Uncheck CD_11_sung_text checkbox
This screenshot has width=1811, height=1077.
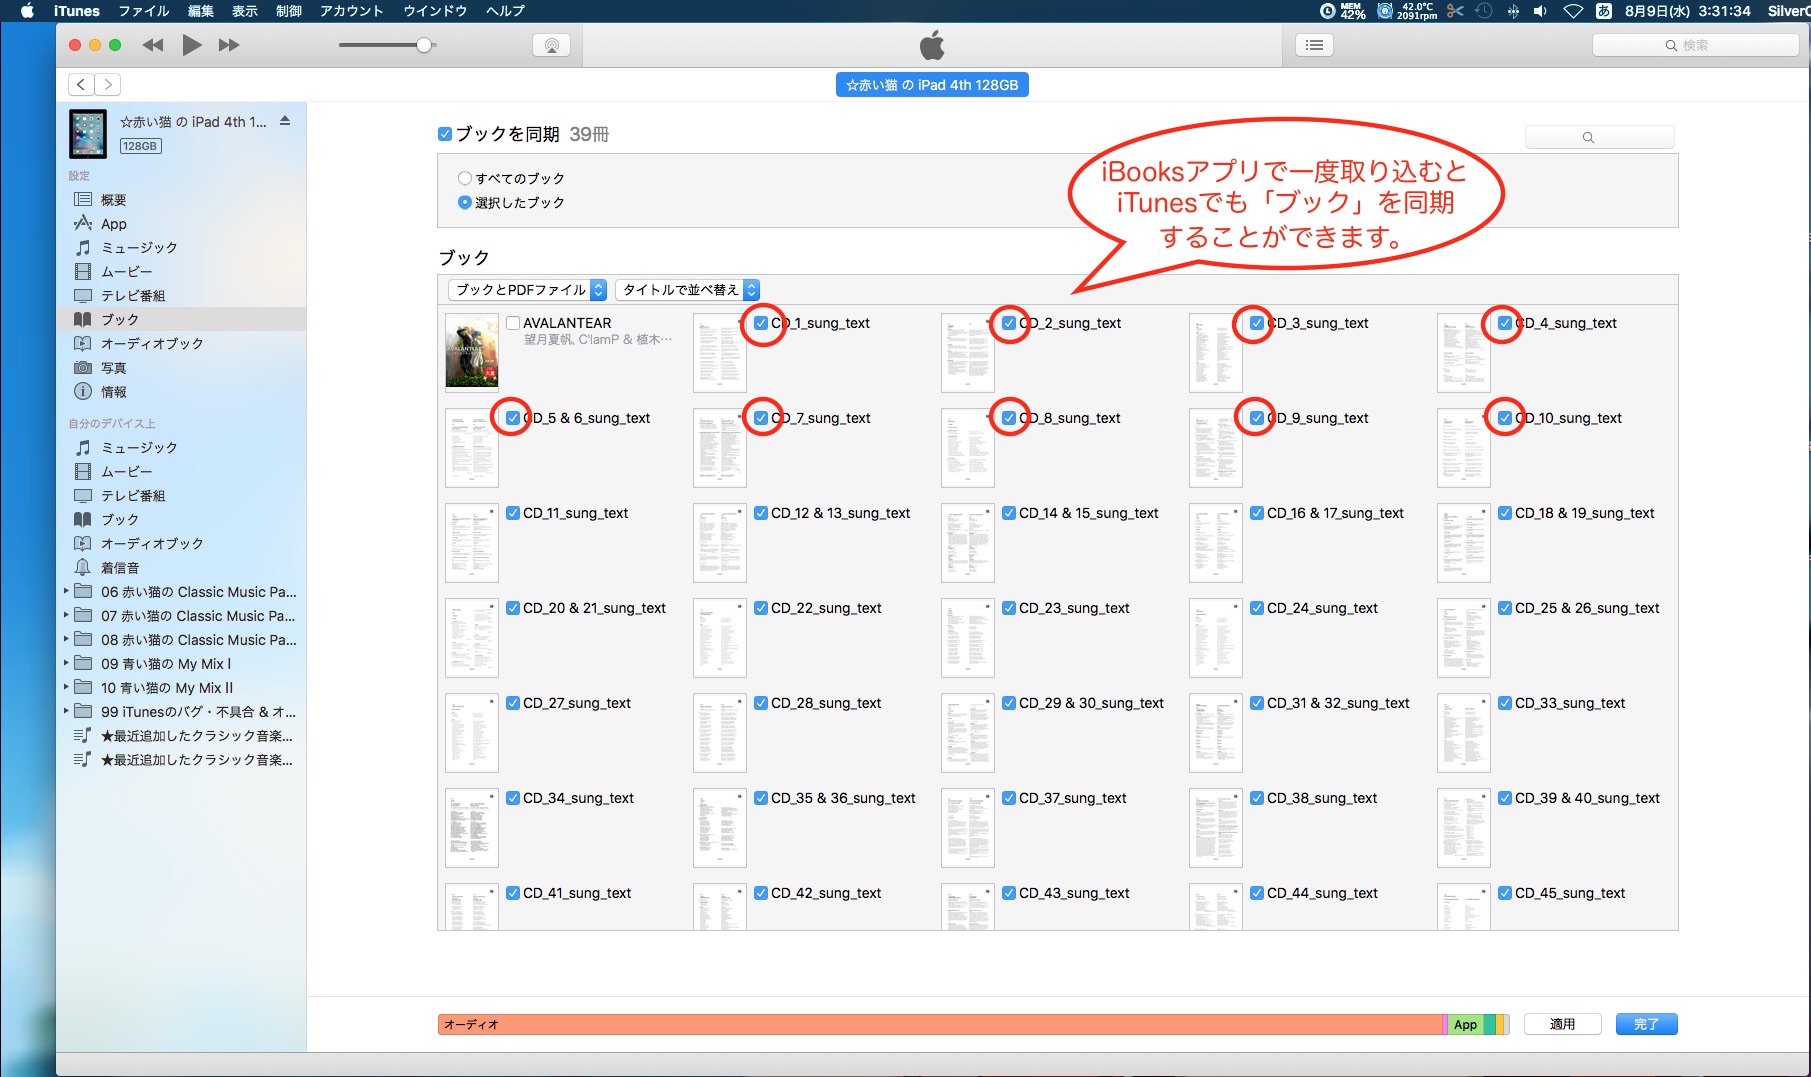click(513, 513)
